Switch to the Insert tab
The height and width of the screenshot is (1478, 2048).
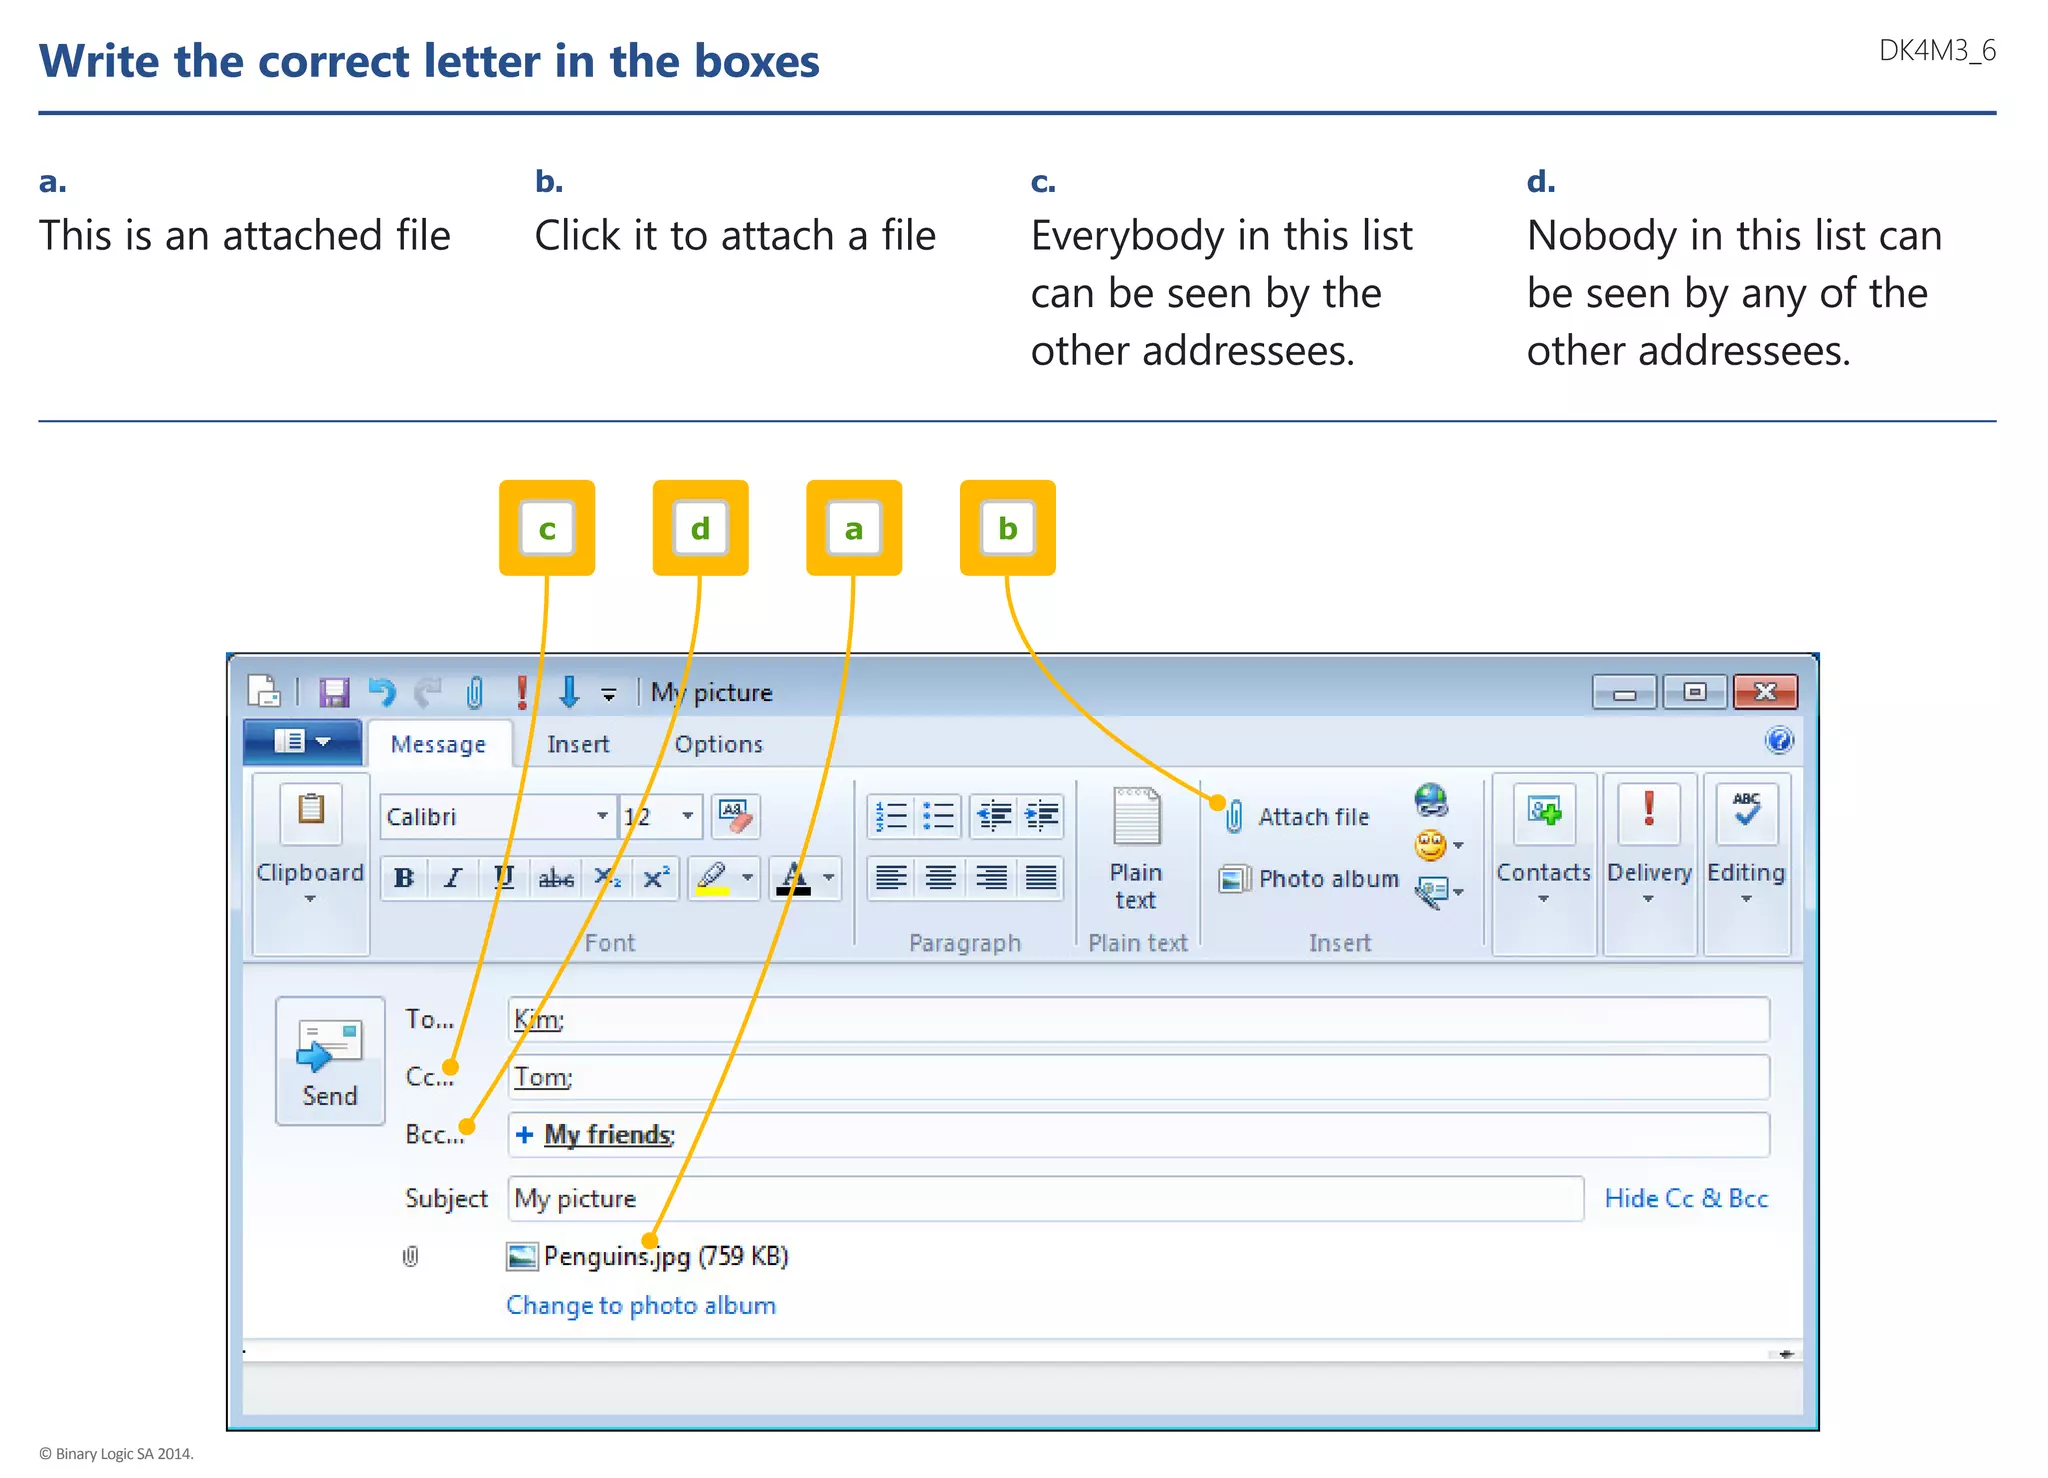coord(577,744)
